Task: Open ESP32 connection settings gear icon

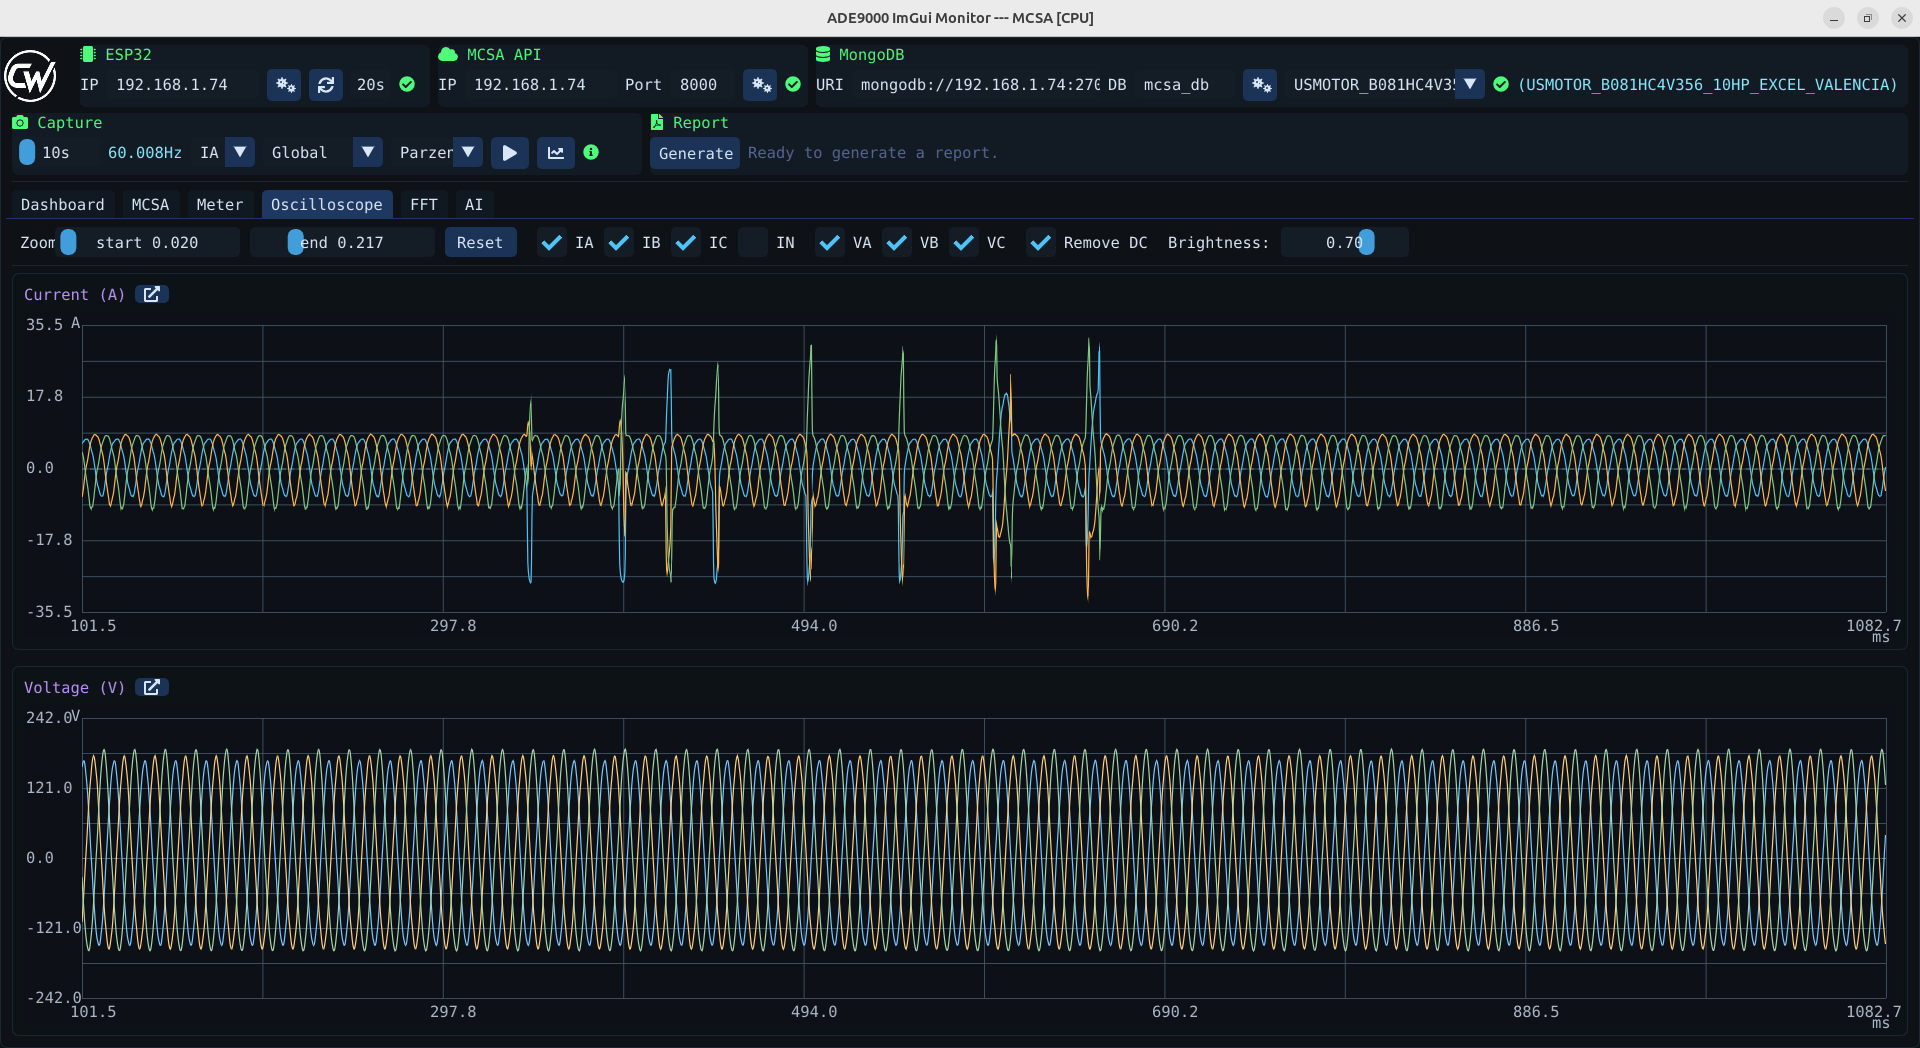Action: pyautogui.click(x=285, y=85)
